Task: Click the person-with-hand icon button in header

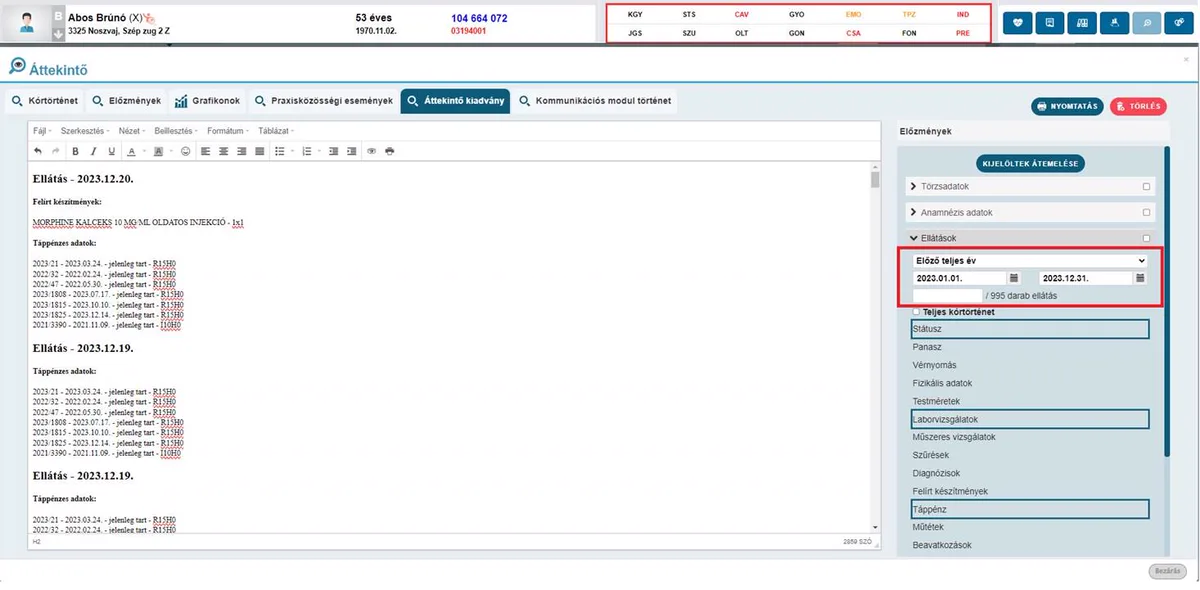Action: pyautogui.click(x=1114, y=22)
